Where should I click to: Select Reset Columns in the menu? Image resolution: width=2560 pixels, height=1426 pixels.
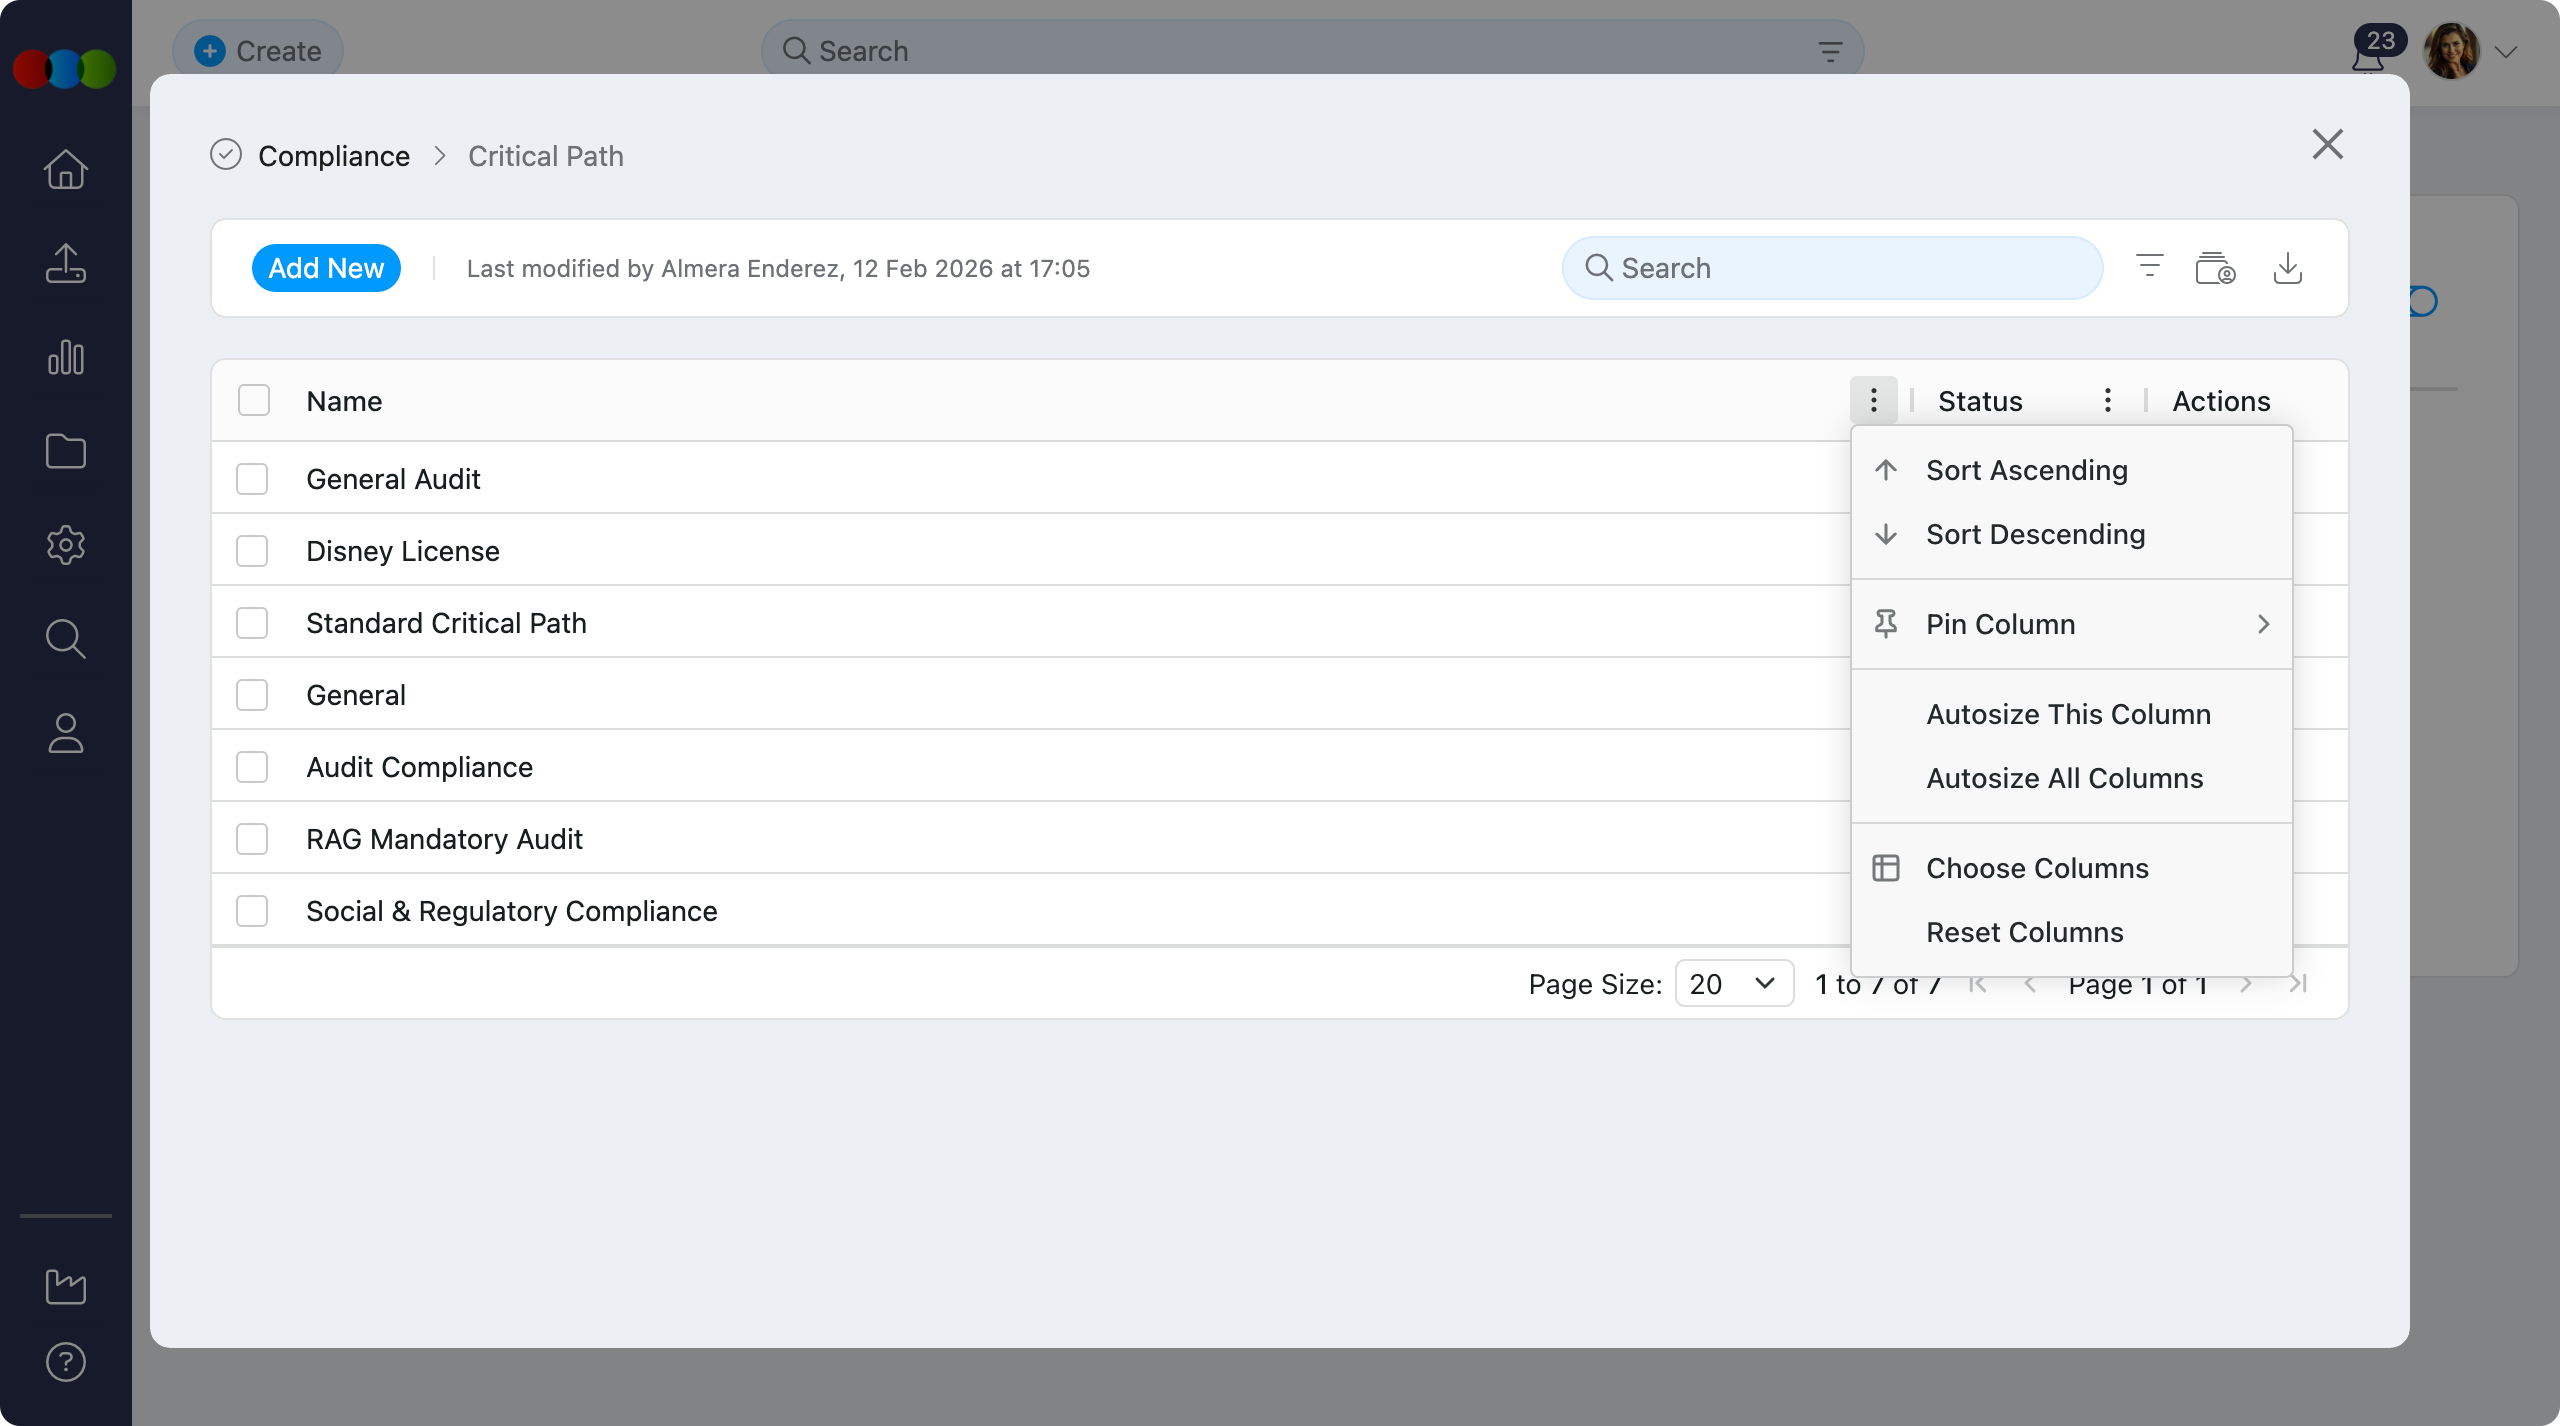[x=2024, y=931]
